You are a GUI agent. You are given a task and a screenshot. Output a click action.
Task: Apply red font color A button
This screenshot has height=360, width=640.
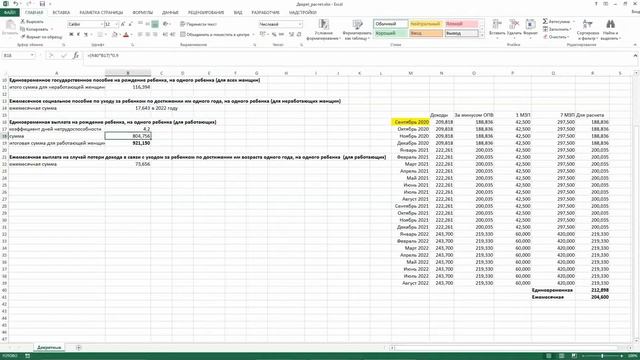[126, 35]
